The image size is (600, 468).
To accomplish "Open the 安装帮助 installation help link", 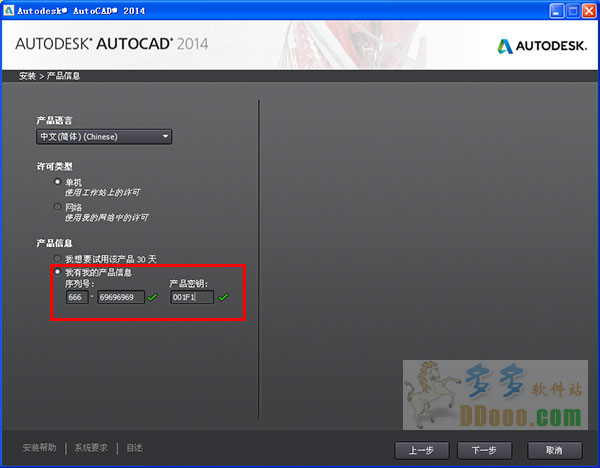I will coord(39,448).
